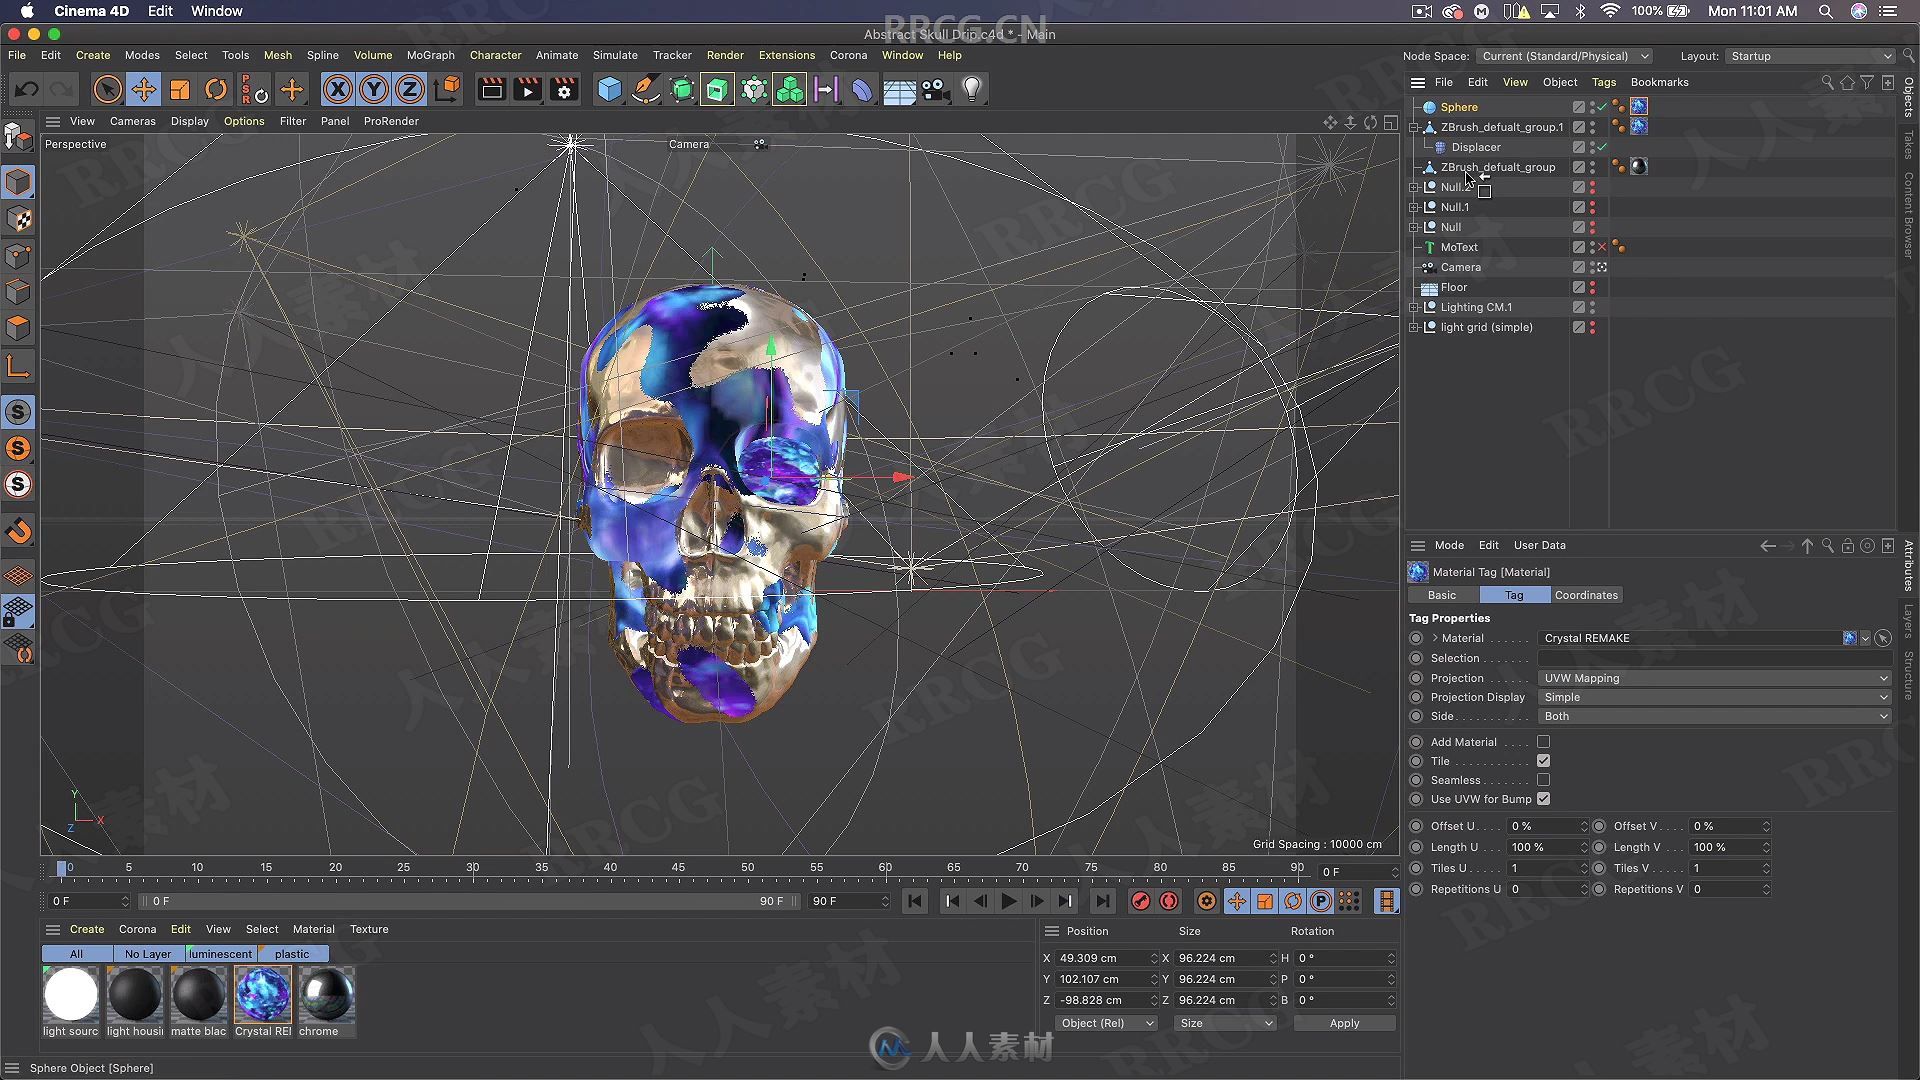Image resolution: width=1920 pixels, height=1080 pixels.
Task: Switch to Coordinates tab in properties
Action: (1586, 595)
